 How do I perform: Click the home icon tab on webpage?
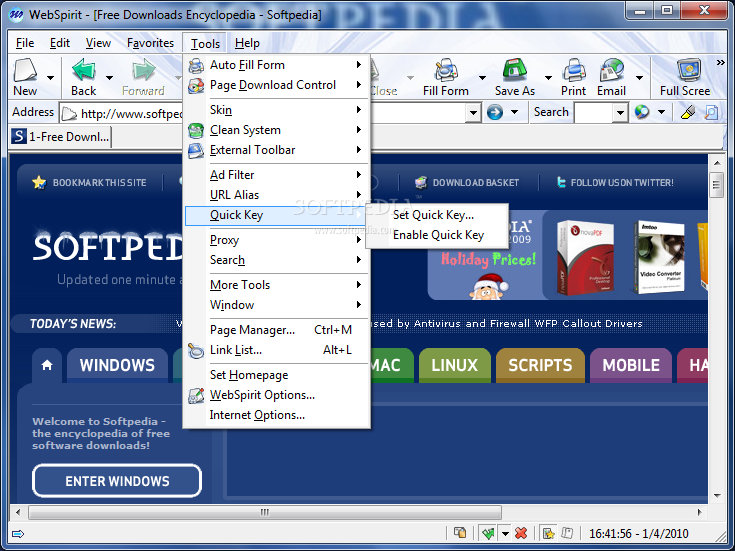pyautogui.click(x=47, y=365)
